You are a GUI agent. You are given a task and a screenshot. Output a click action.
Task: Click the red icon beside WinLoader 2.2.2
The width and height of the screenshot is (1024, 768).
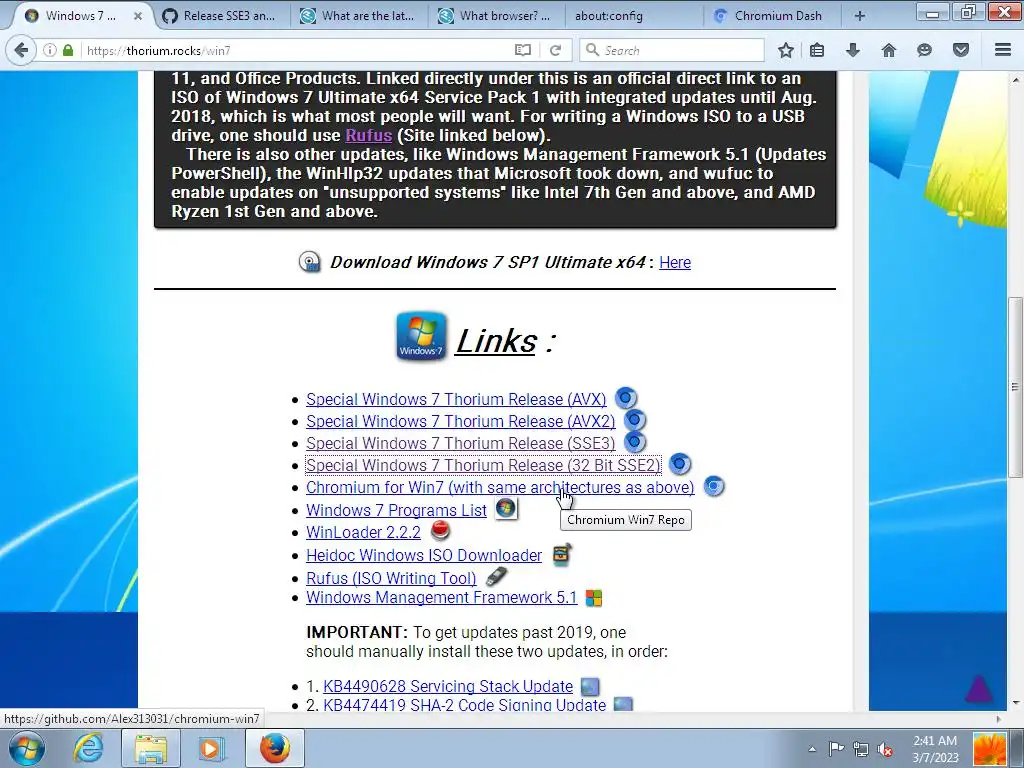click(x=441, y=530)
